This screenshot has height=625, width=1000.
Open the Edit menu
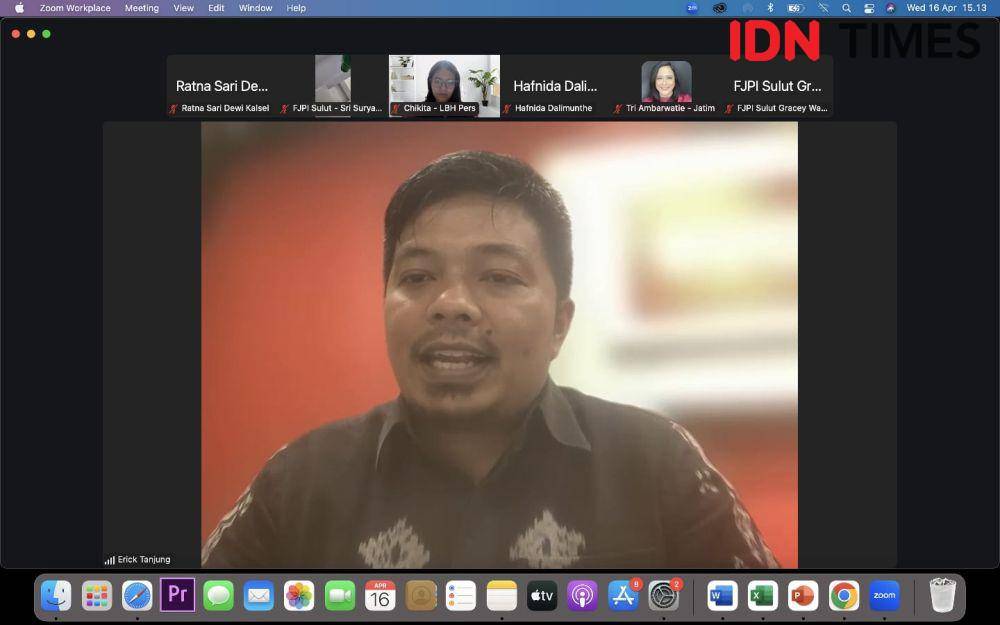click(x=216, y=8)
